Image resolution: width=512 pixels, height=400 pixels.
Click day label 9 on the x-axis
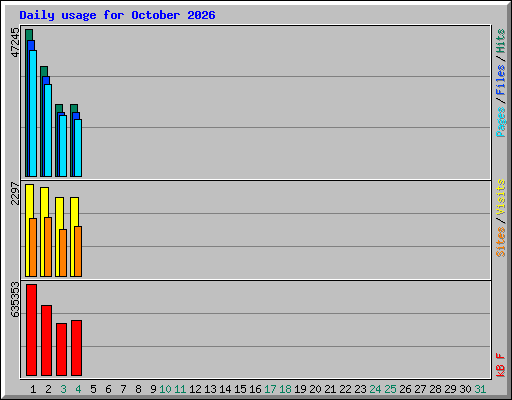pyautogui.click(x=153, y=389)
